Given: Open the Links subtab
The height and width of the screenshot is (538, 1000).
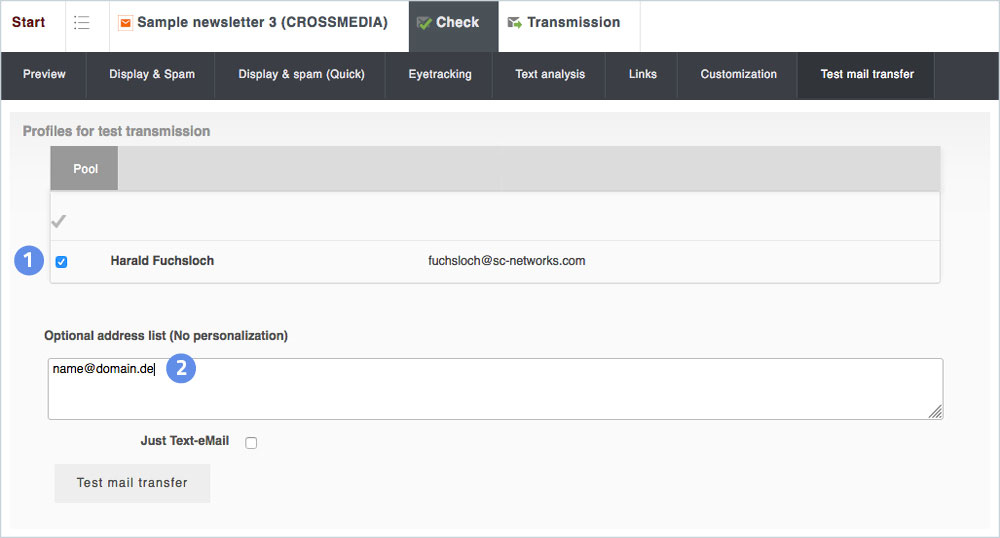Looking at the screenshot, I should [642, 75].
